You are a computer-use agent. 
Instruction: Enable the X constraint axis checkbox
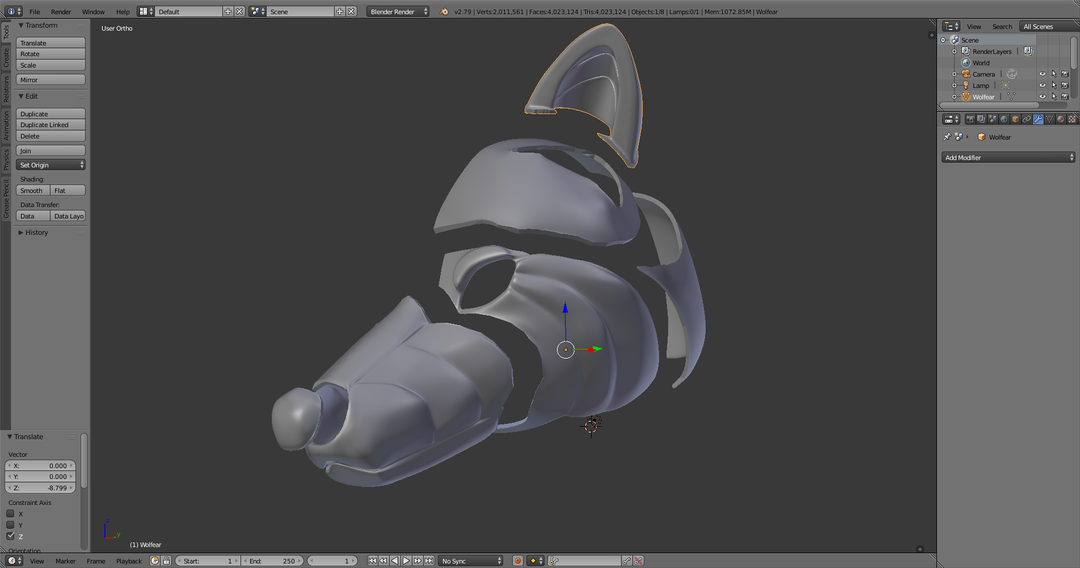[x=11, y=514]
